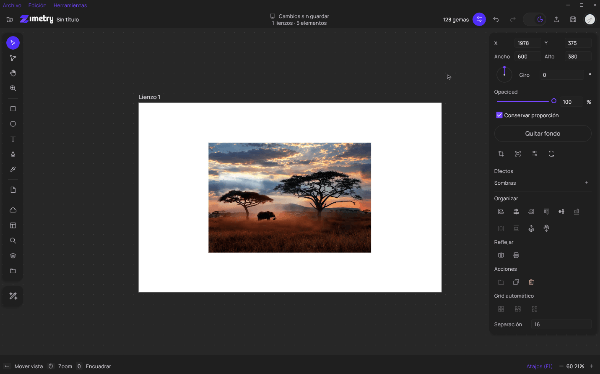Click the Ancho width field

coord(527,57)
